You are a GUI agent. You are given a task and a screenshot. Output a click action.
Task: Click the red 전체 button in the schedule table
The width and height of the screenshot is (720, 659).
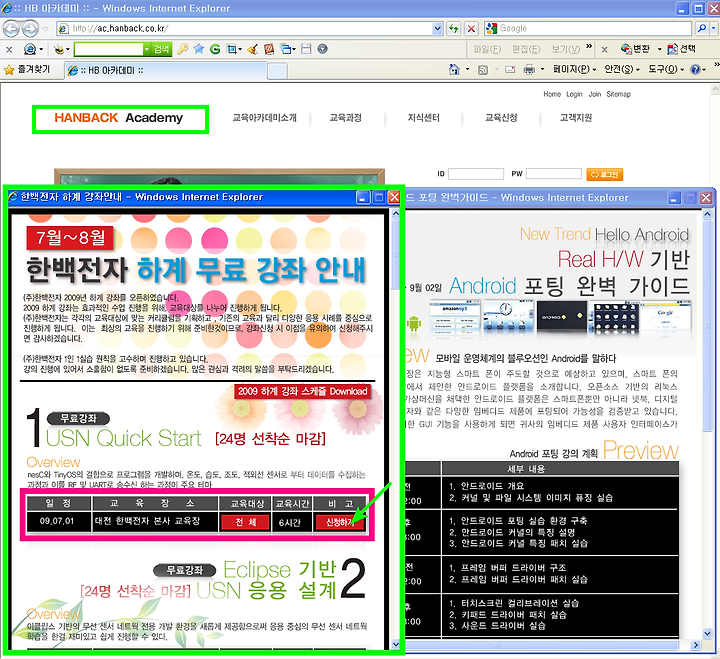pyautogui.click(x=246, y=523)
